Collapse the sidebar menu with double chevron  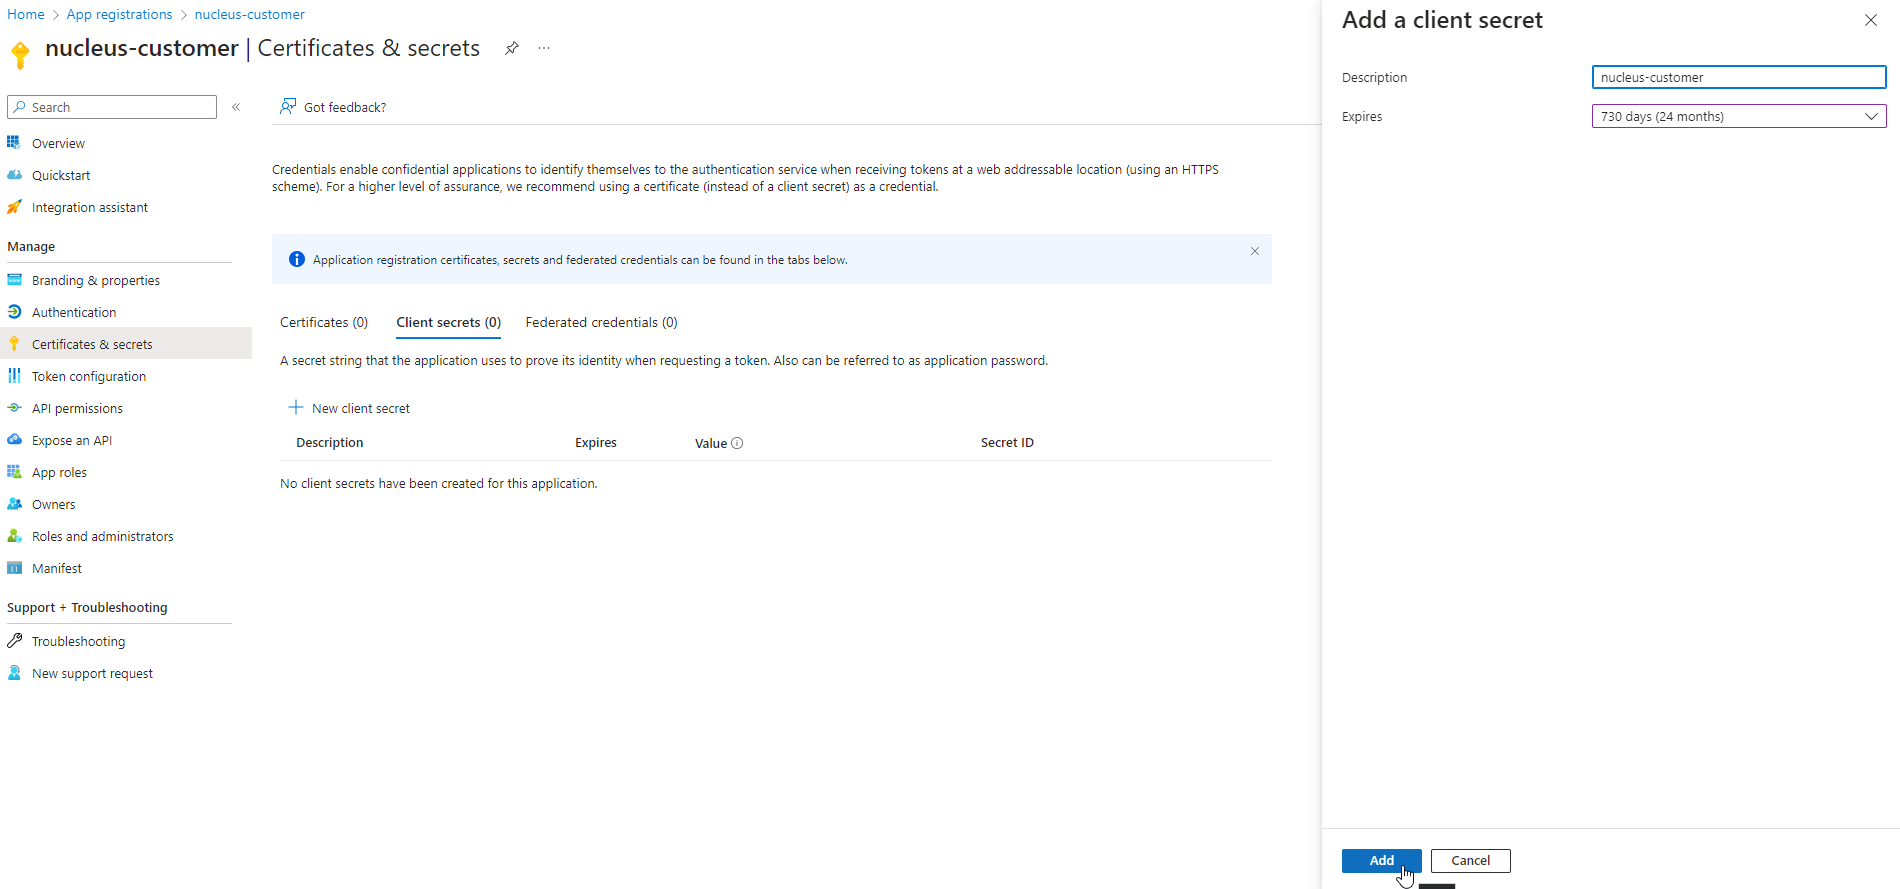[236, 107]
